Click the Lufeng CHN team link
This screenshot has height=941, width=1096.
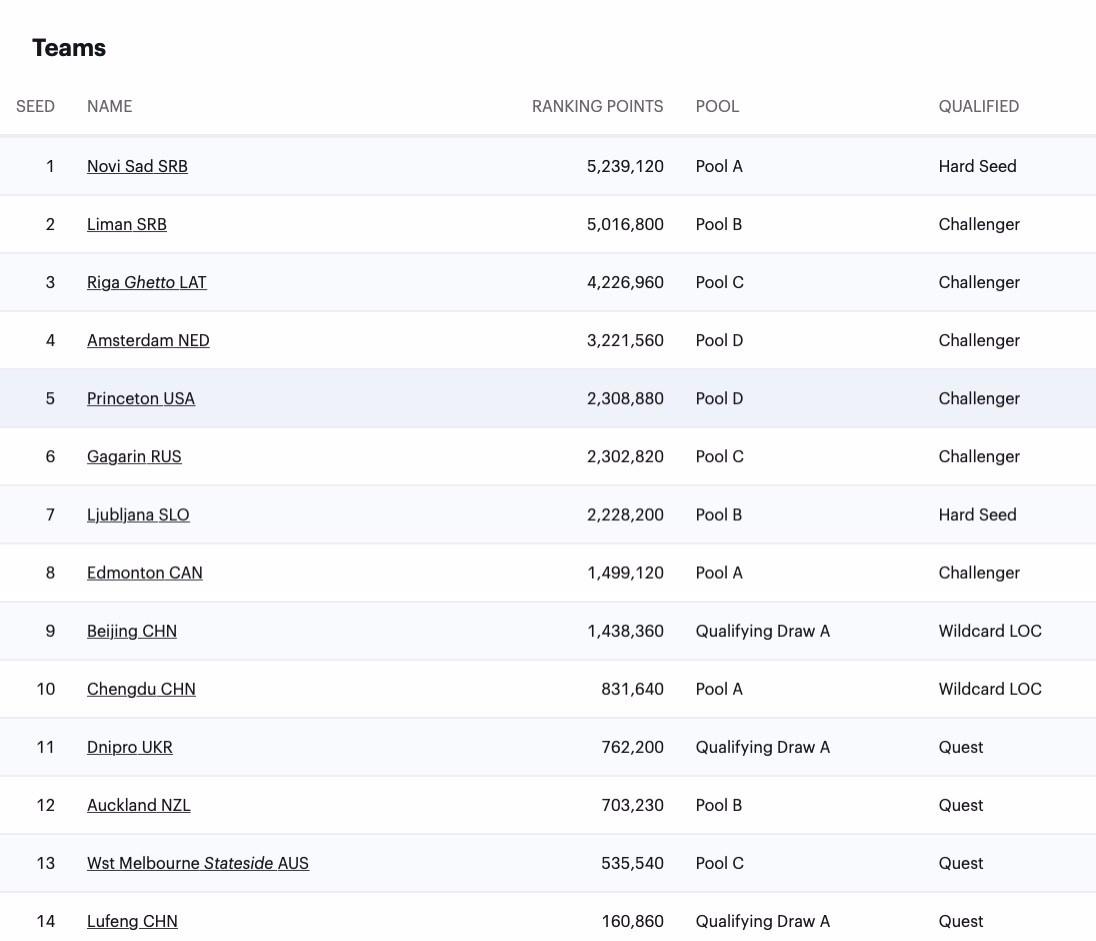(x=132, y=921)
